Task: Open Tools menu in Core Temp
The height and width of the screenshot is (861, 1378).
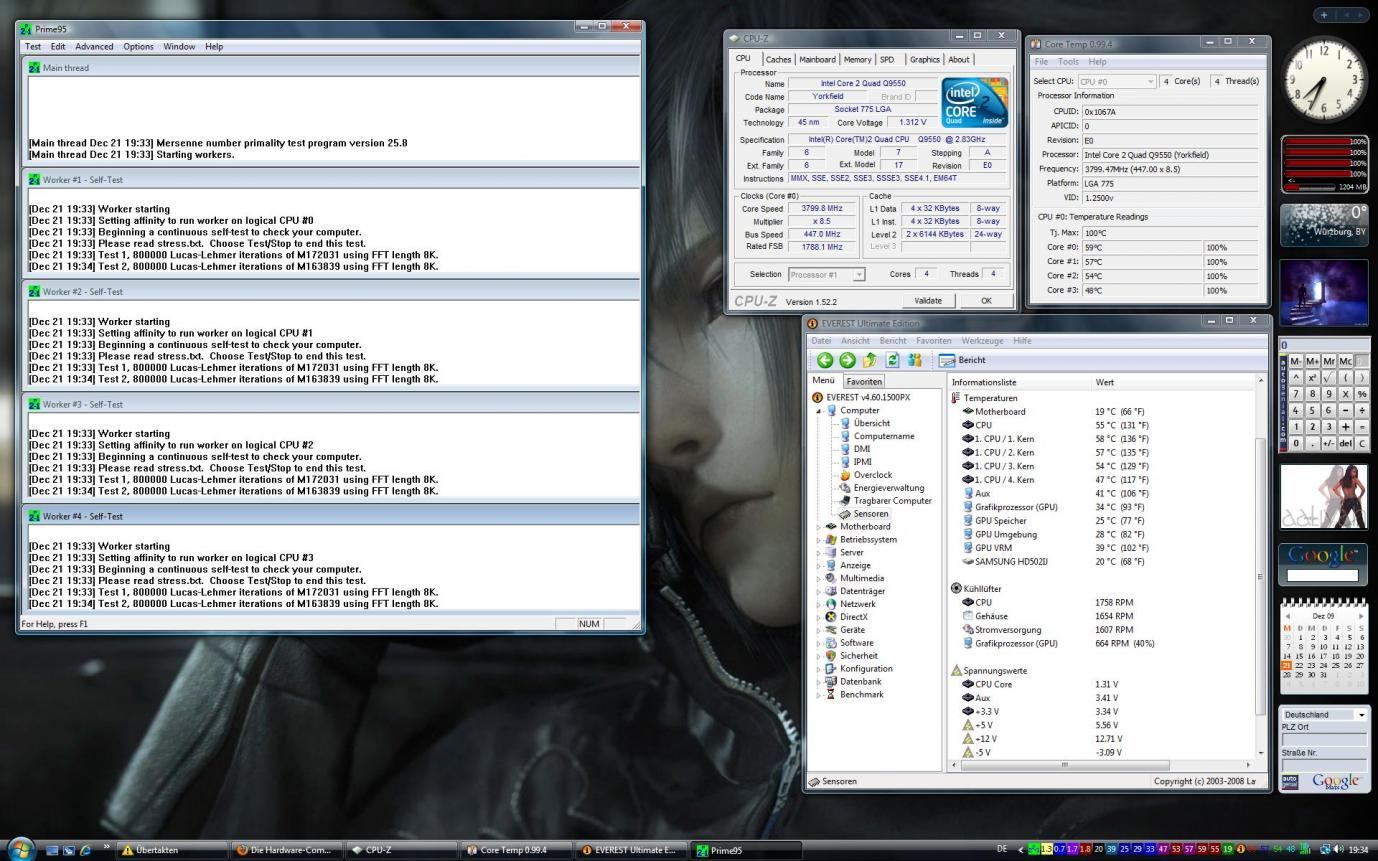Action: tap(1068, 61)
